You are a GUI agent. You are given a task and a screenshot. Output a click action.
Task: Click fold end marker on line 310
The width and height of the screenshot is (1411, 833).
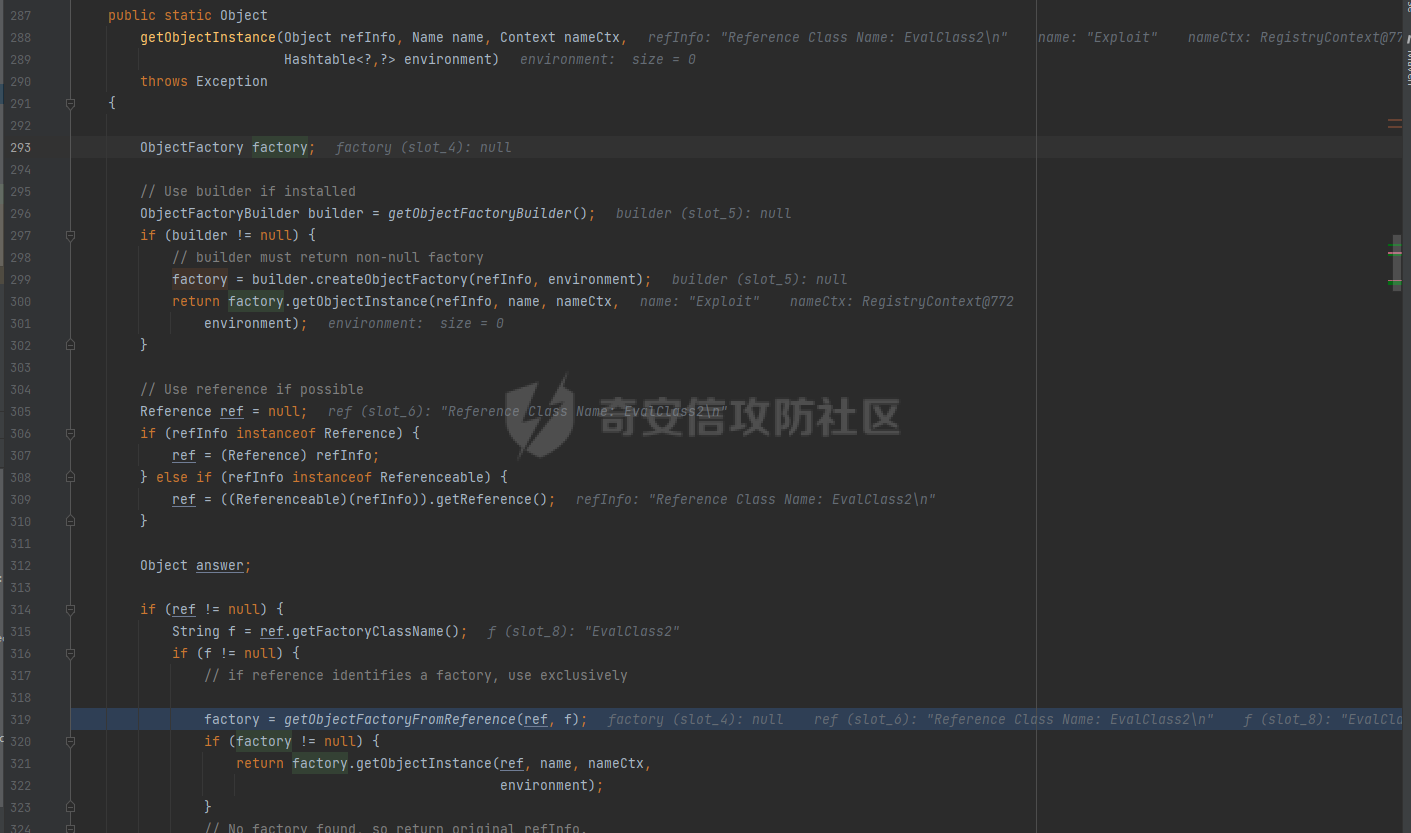[70, 521]
